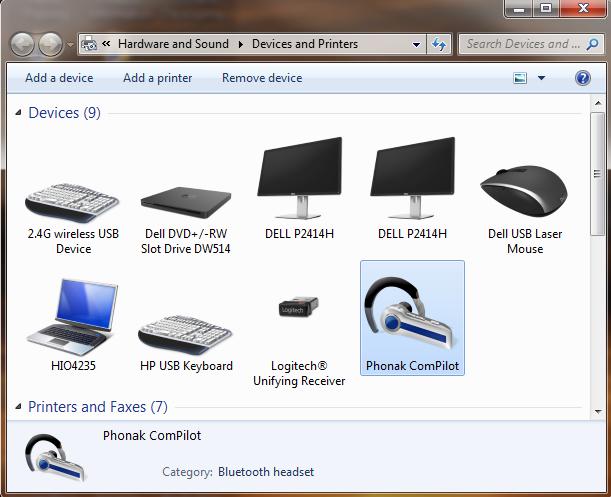
Task: Click Remove device
Action: [x=262, y=78]
